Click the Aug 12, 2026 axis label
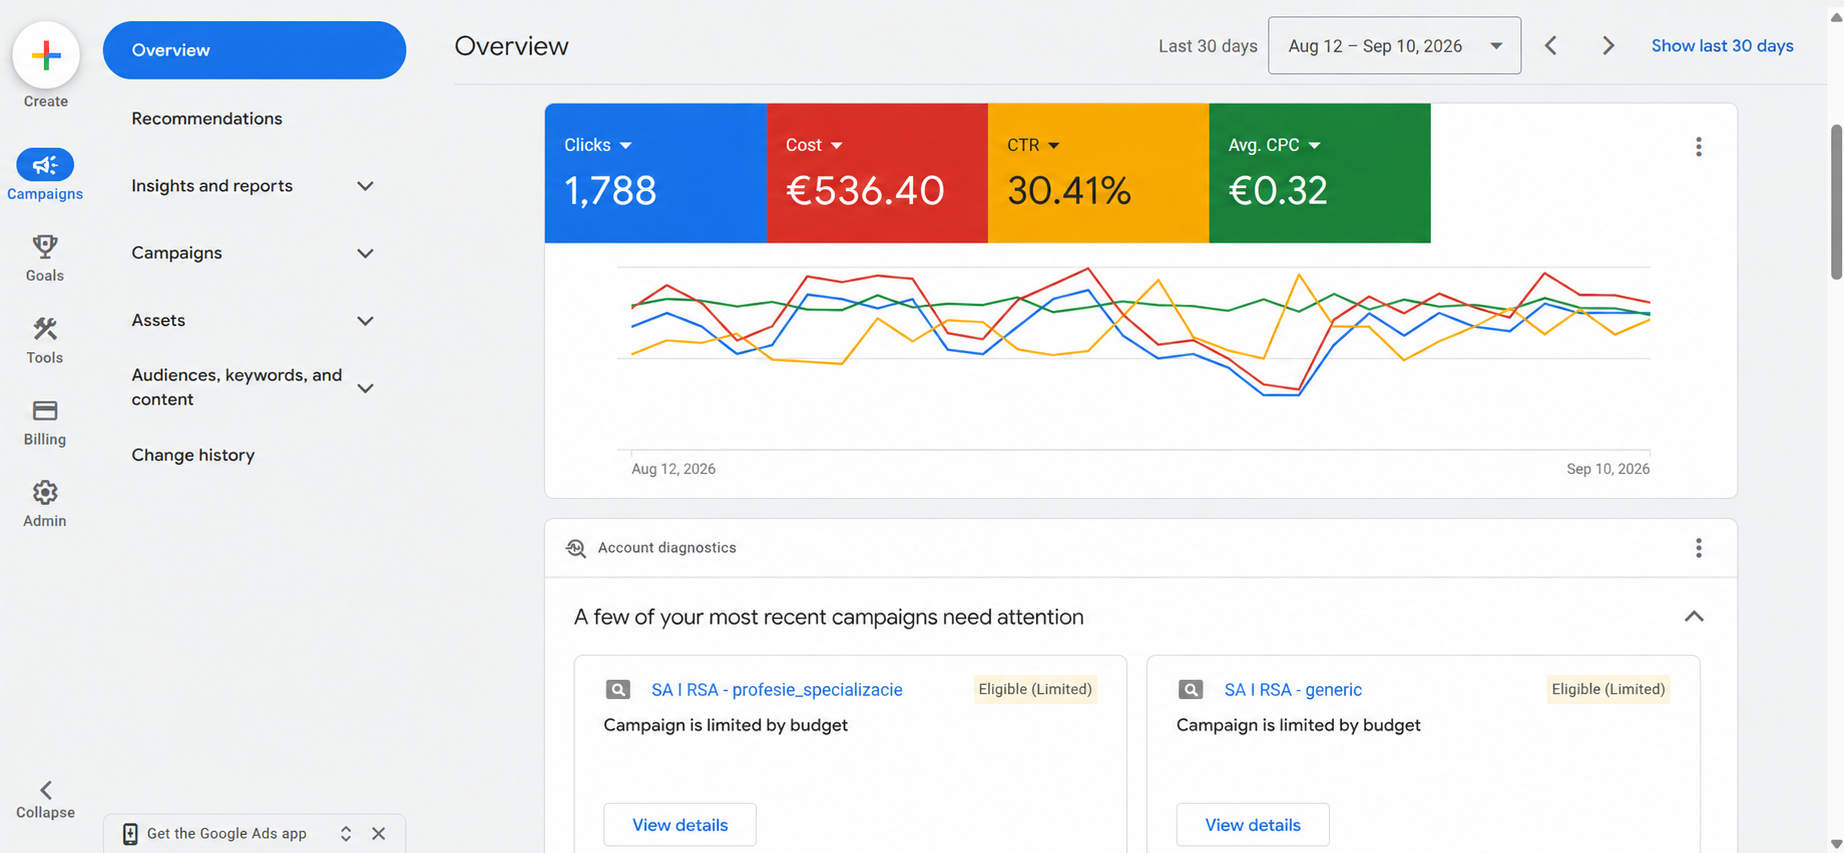The height and width of the screenshot is (853, 1844). [x=673, y=469]
